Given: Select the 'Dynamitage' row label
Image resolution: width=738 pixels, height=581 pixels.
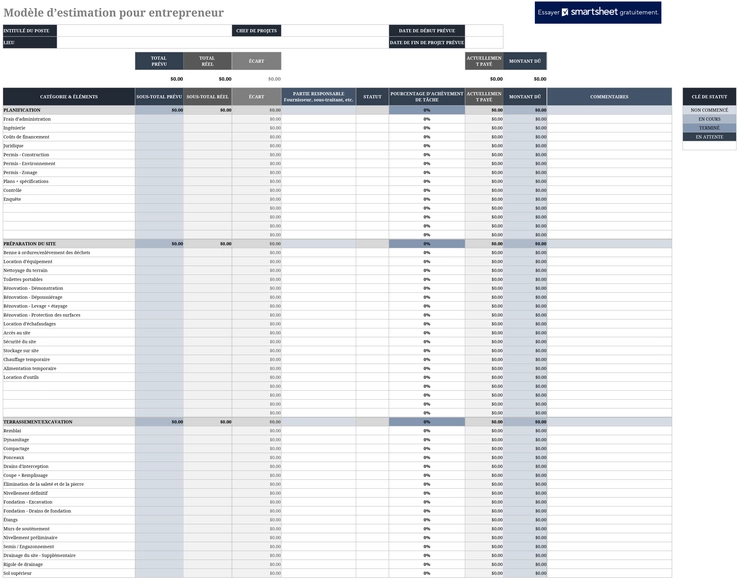Looking at the screenshot, I should [x=16, y=440].
